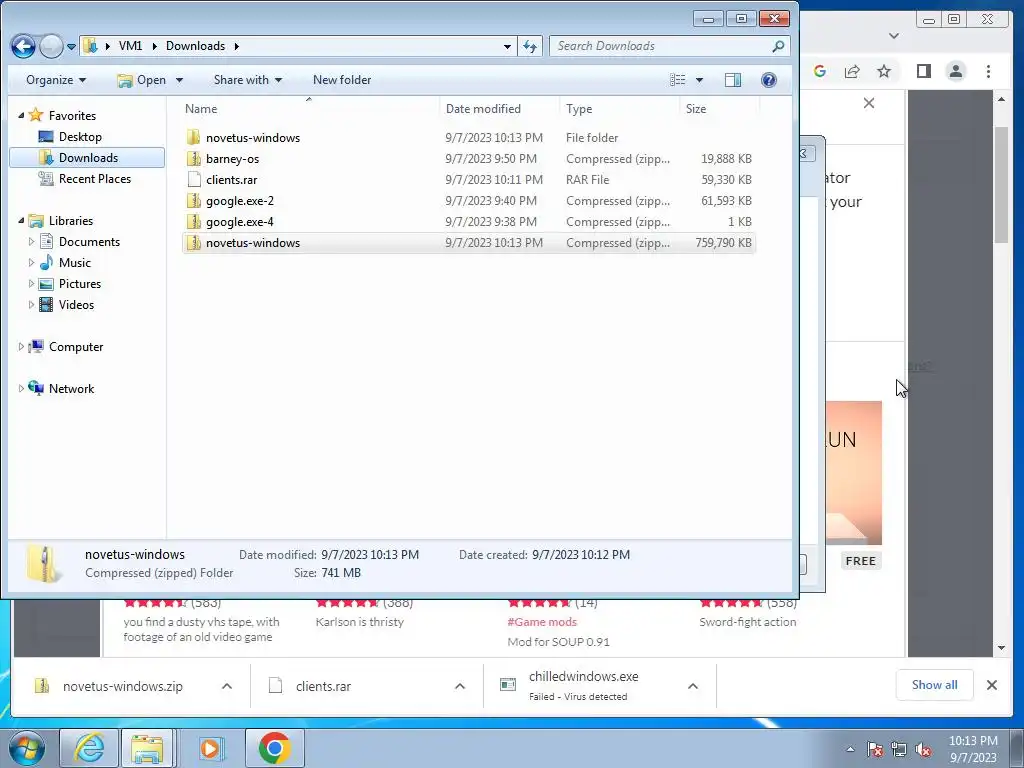Go back with the Explorer Back arrow

click(x=24, y=46)
